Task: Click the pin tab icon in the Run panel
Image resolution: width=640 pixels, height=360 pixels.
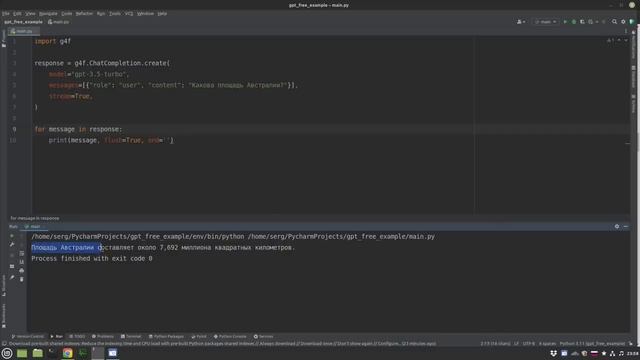Action: pos(12,278)
